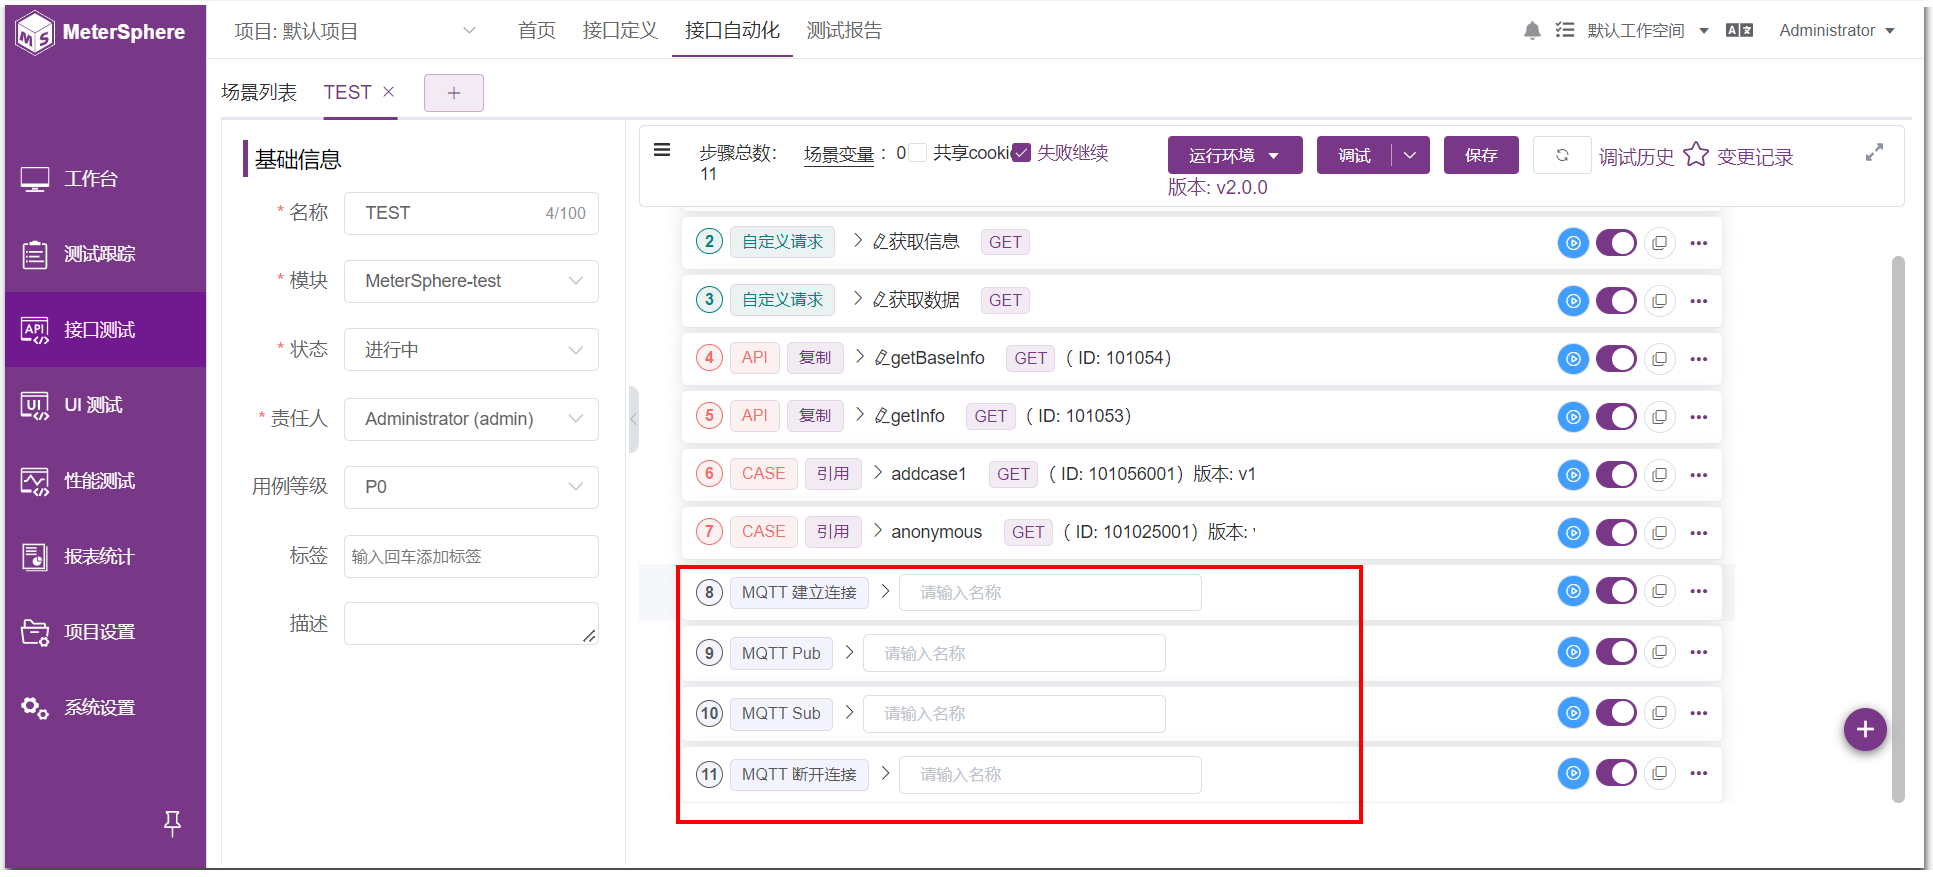
Task: Open more options for MQTT 断开连接
Action: pos(1699,773)
